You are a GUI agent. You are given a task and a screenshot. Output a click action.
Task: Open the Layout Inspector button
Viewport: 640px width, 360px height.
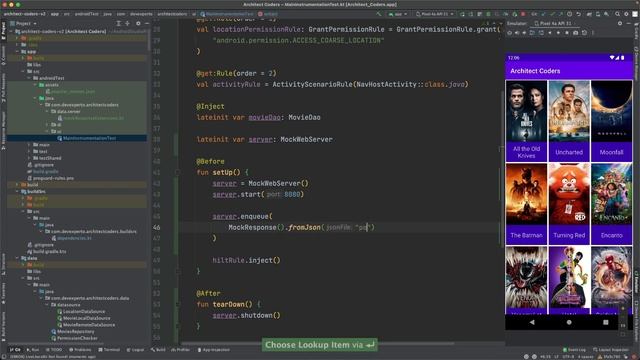[x=611, y=350]
